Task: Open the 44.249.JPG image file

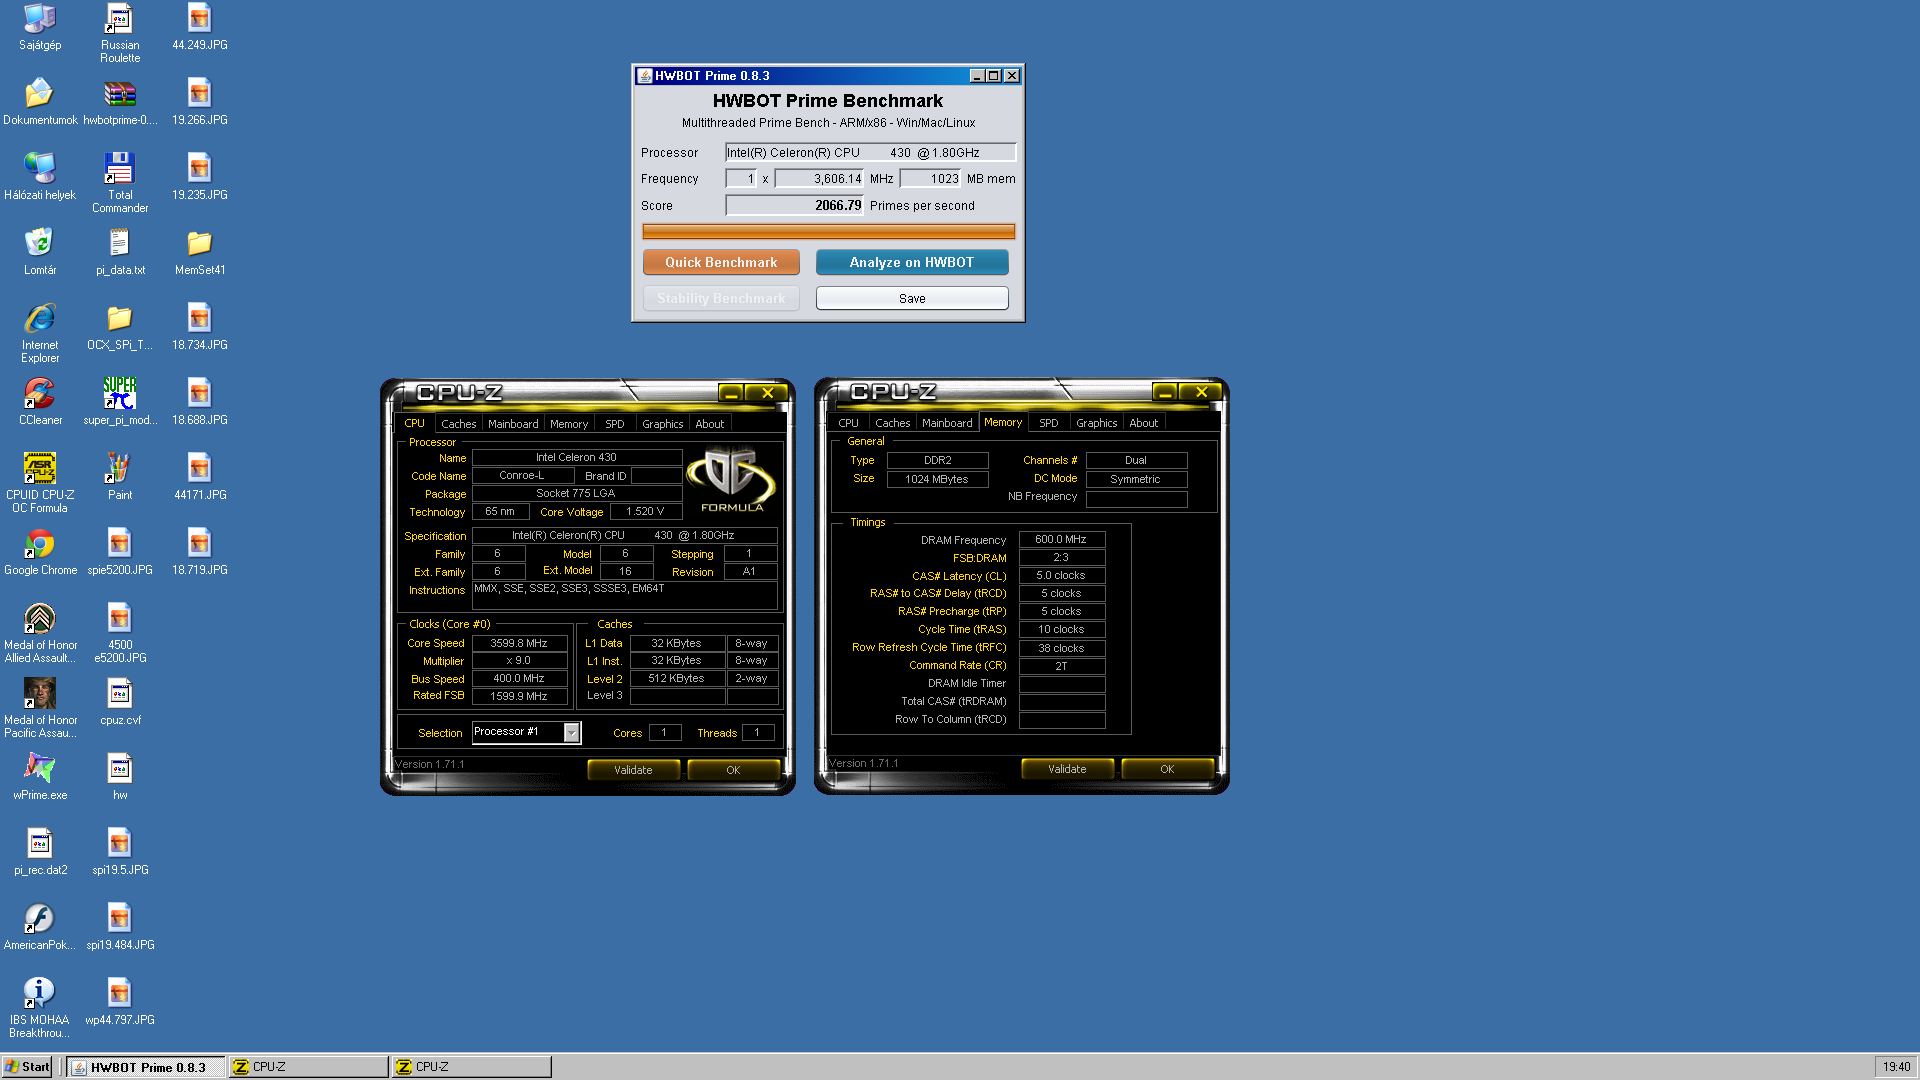Action: click(x=200, y=27)
